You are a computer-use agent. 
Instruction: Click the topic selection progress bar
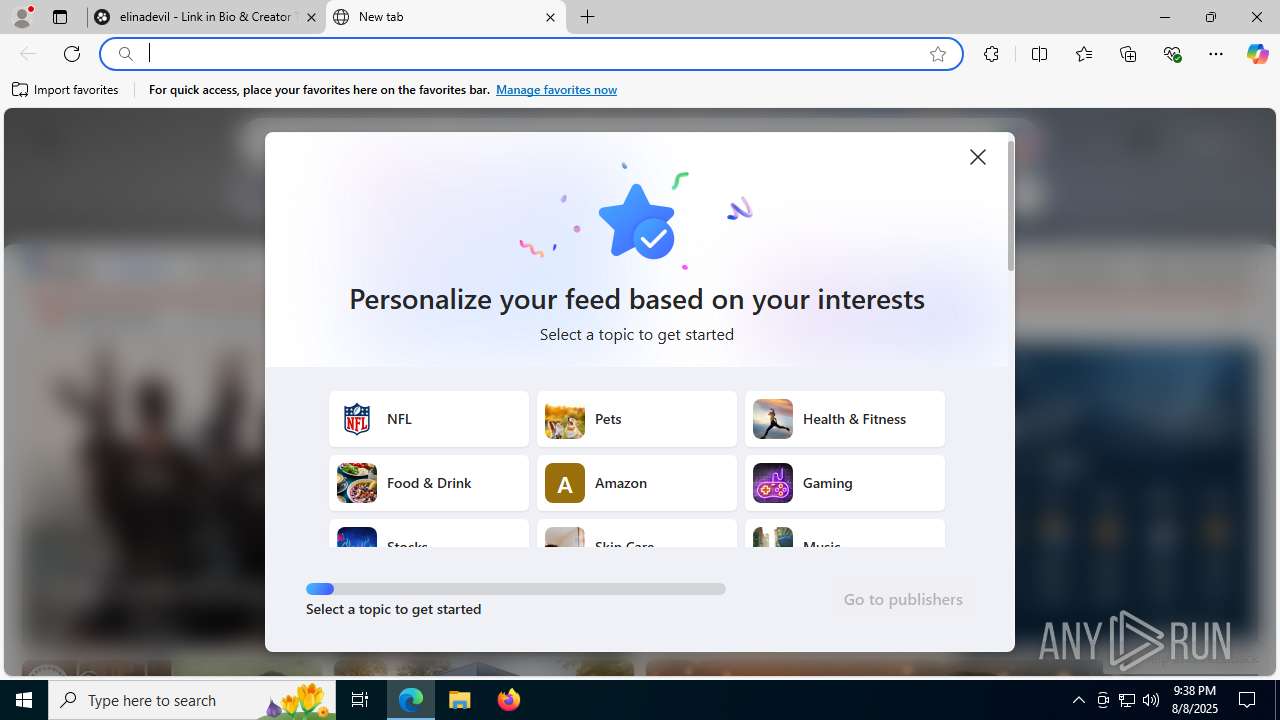click(516, 589)
